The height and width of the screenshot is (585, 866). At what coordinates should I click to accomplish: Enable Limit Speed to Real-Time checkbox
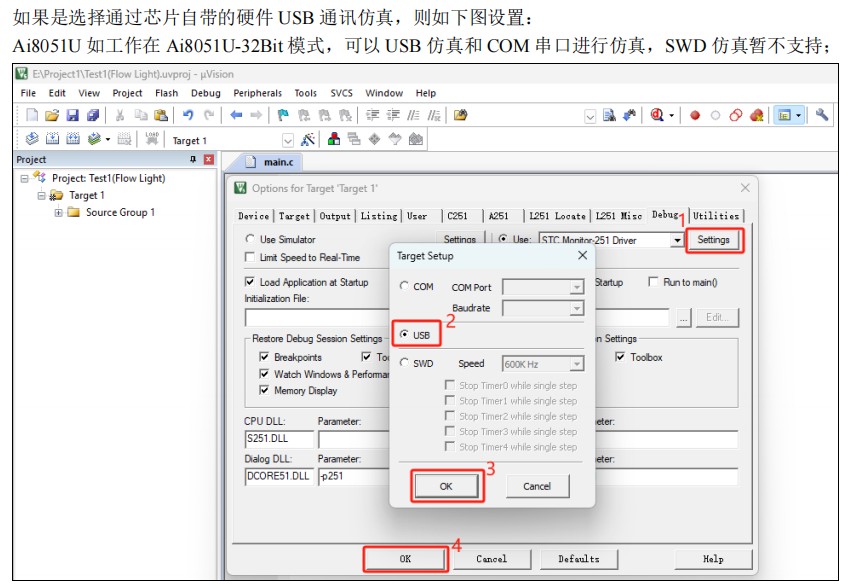(250, 257)
